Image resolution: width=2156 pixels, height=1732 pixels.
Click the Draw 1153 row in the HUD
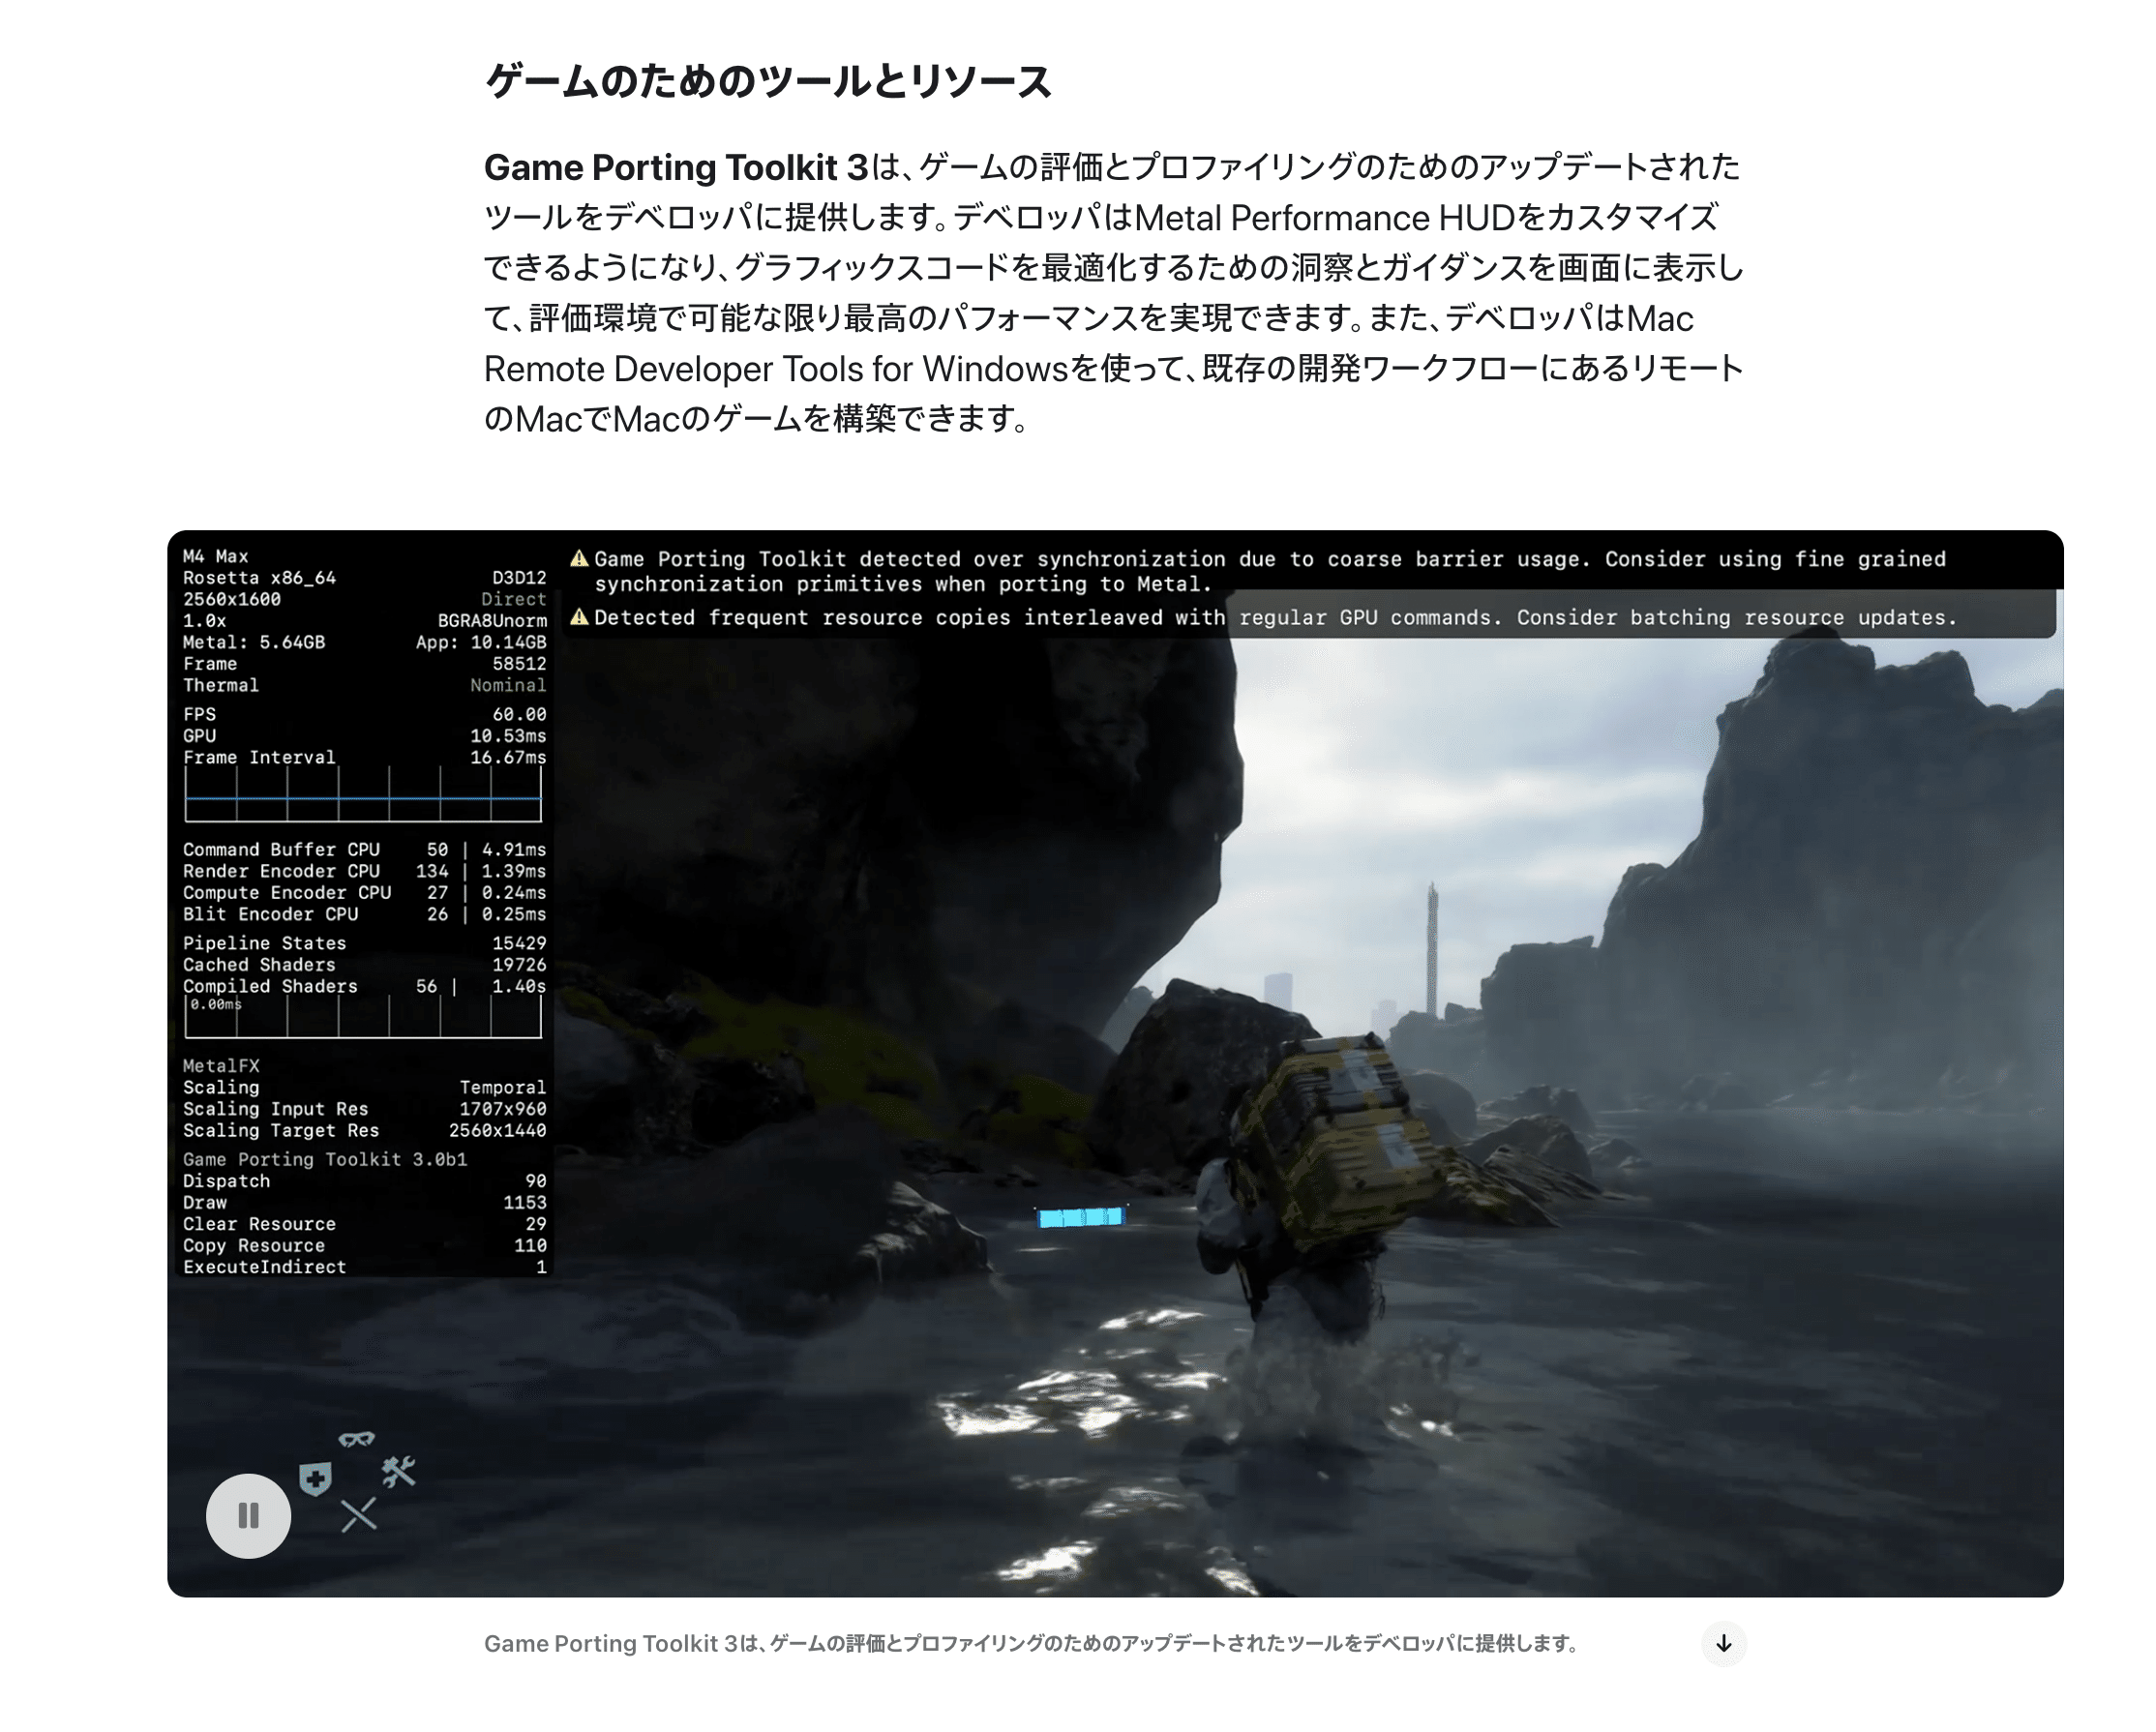[364, 1203]
